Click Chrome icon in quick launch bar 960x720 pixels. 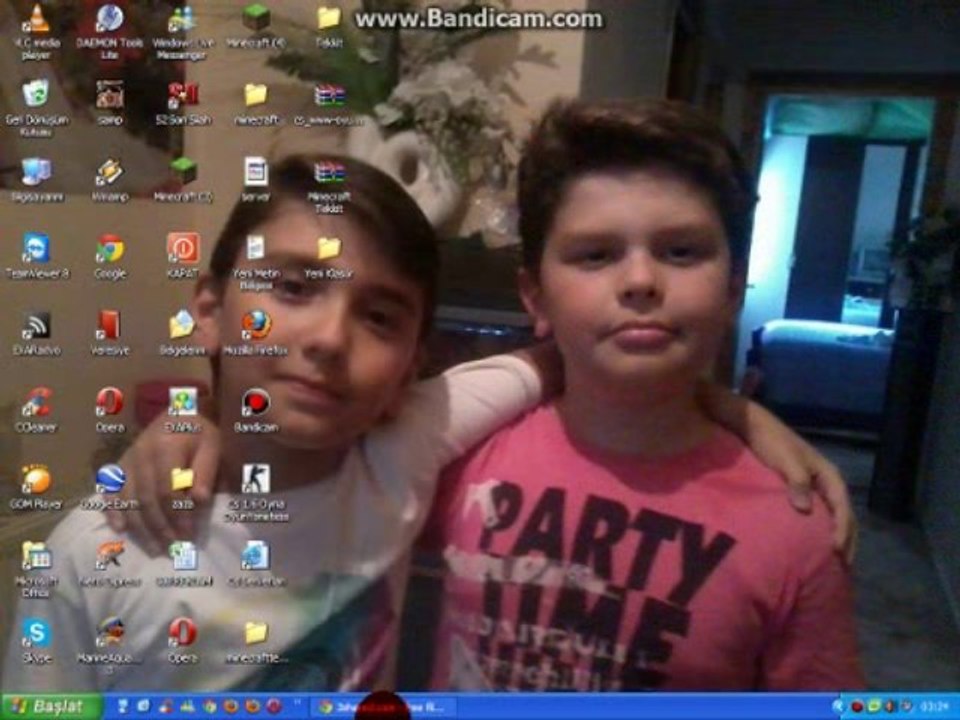coord(209,707)
